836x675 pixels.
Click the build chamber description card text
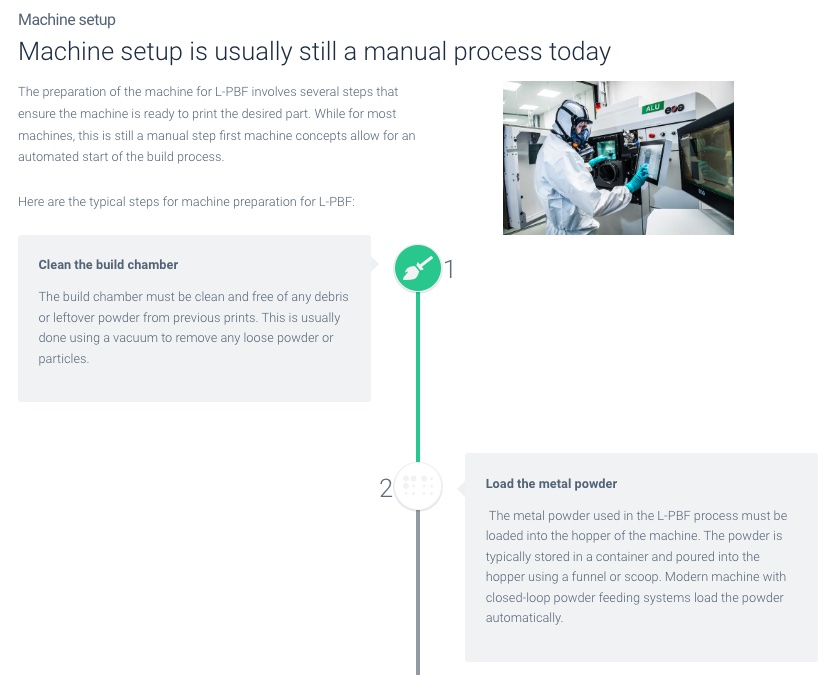194,327
